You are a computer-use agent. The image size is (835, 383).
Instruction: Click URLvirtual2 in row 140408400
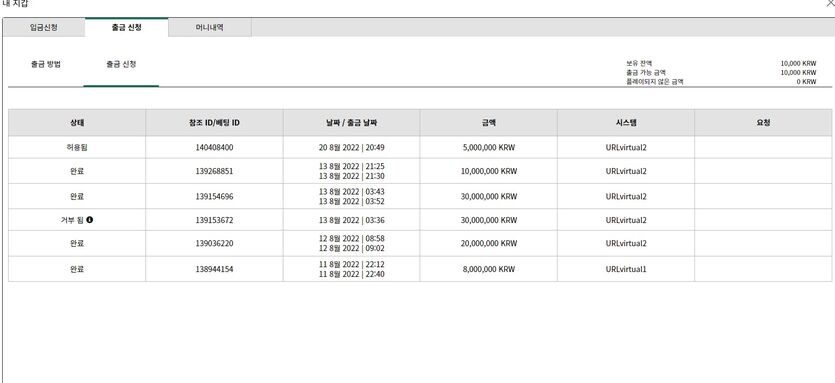click(x=626, y=148)
